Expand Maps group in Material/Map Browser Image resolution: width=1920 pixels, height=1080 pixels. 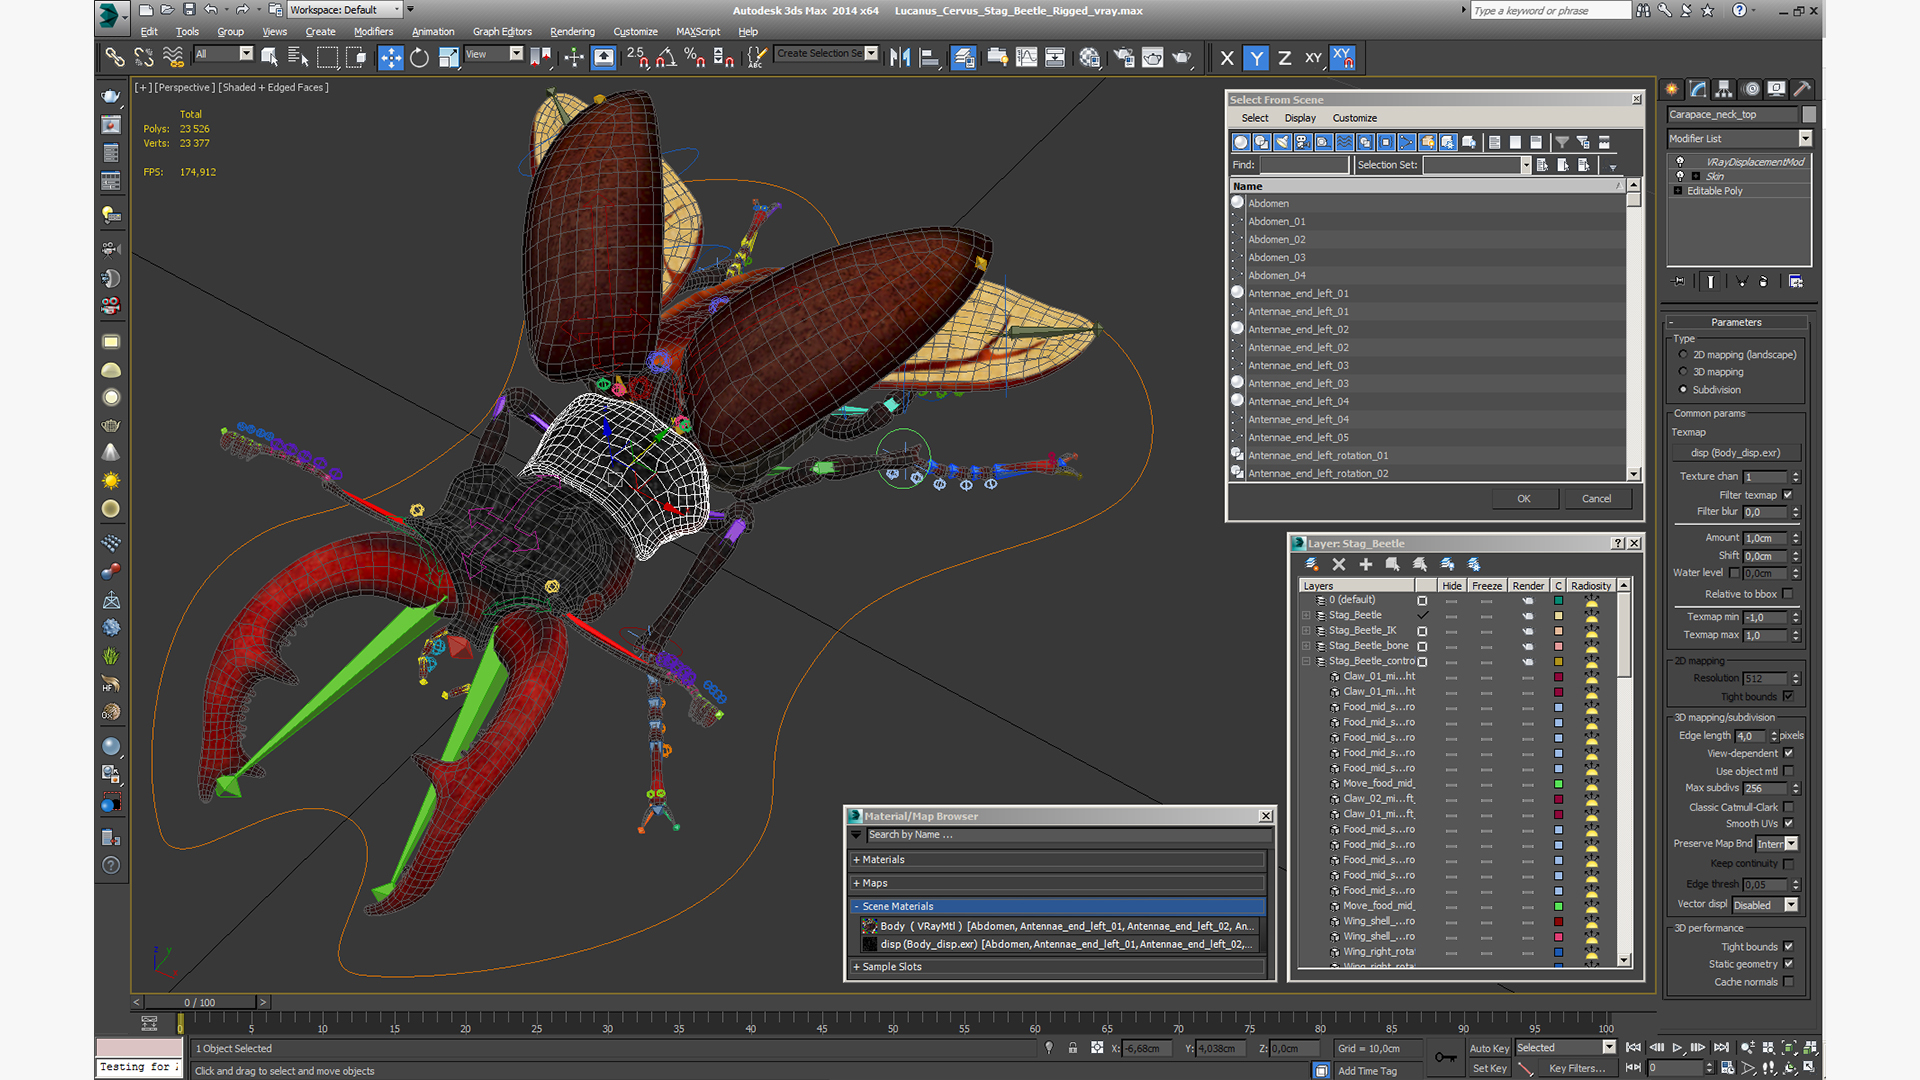click(1058, 884)
